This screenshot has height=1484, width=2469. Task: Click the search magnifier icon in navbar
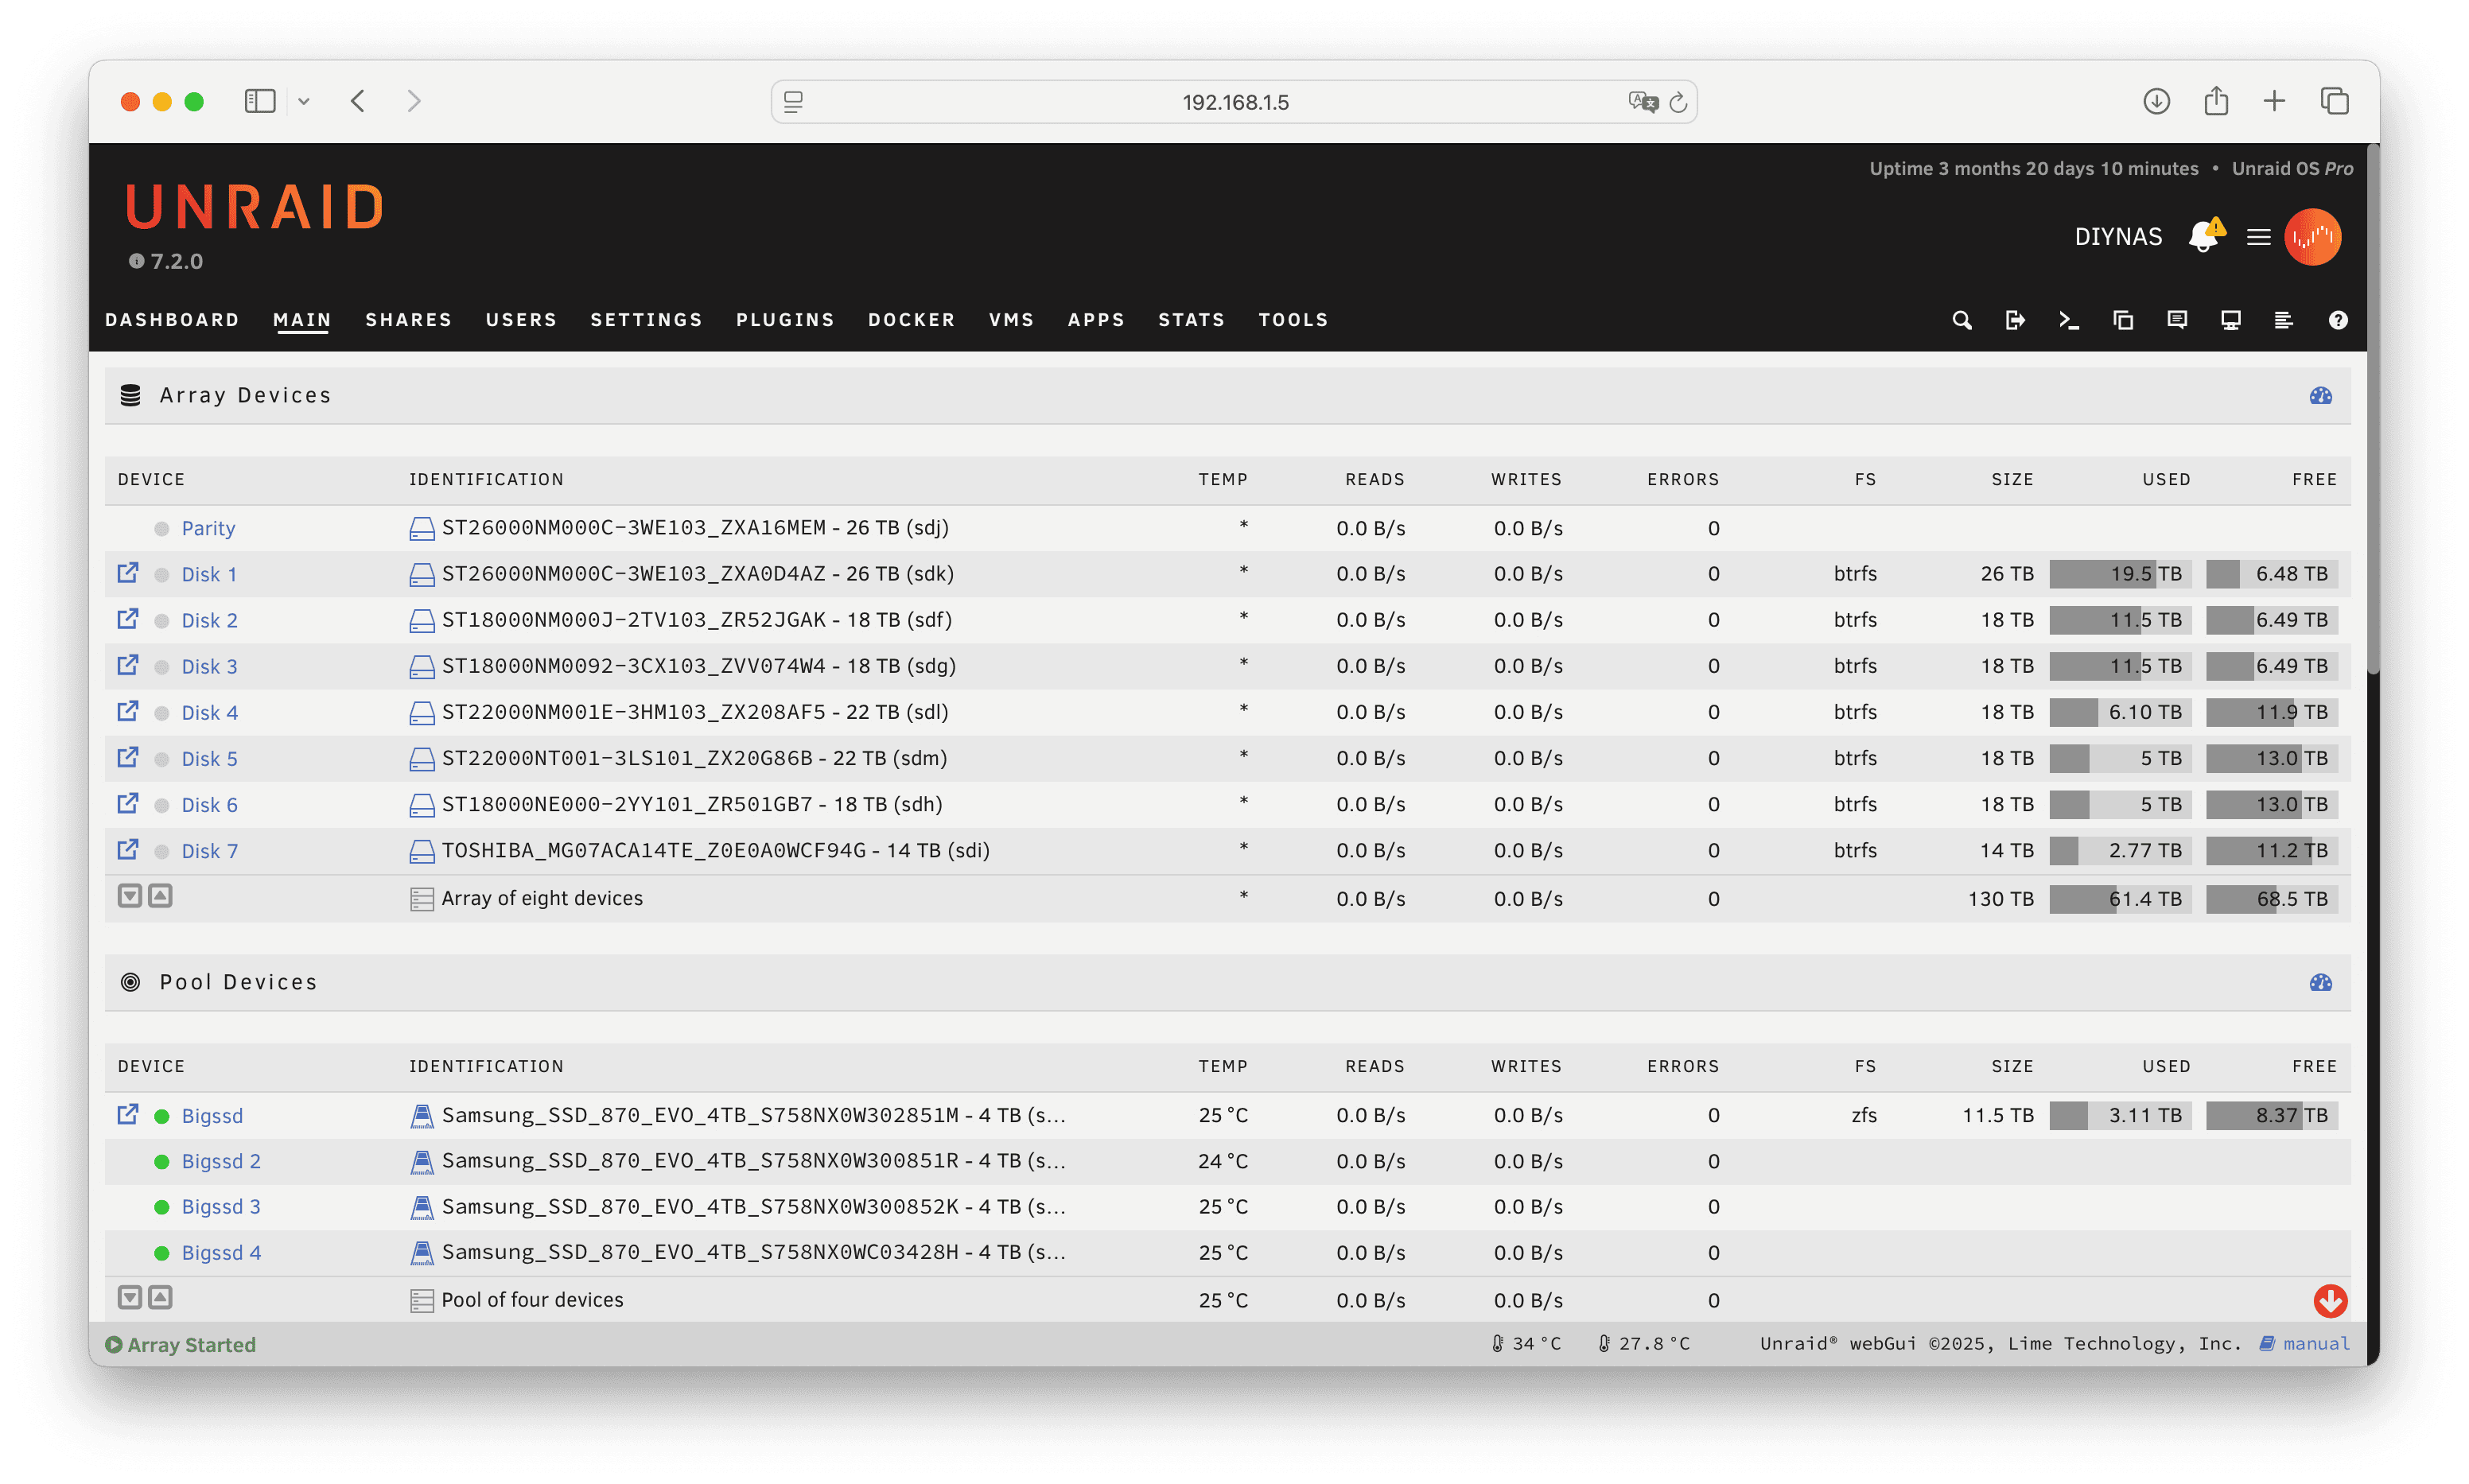1961,320
